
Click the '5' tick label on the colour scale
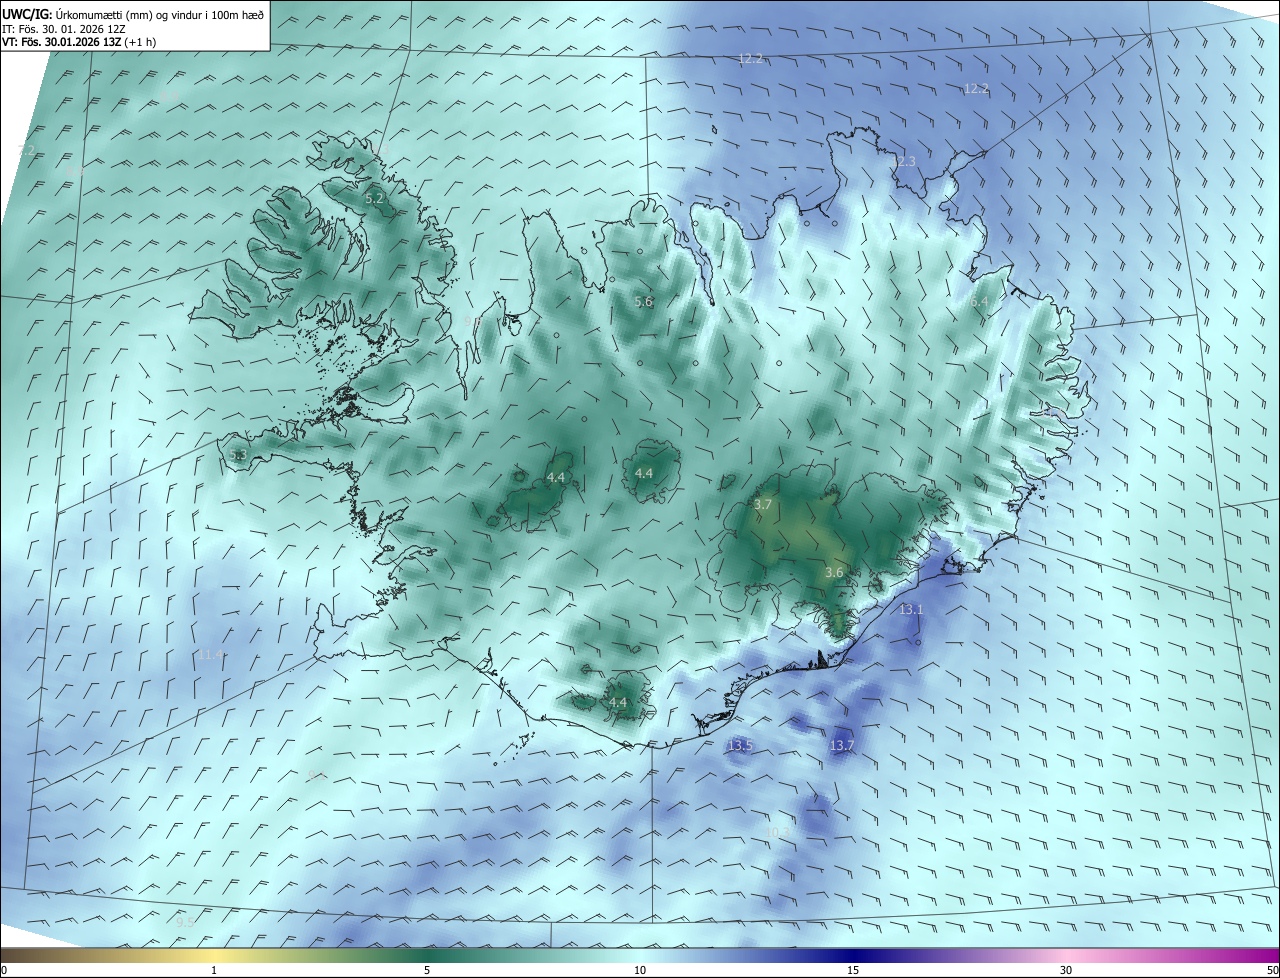(427, 970)
